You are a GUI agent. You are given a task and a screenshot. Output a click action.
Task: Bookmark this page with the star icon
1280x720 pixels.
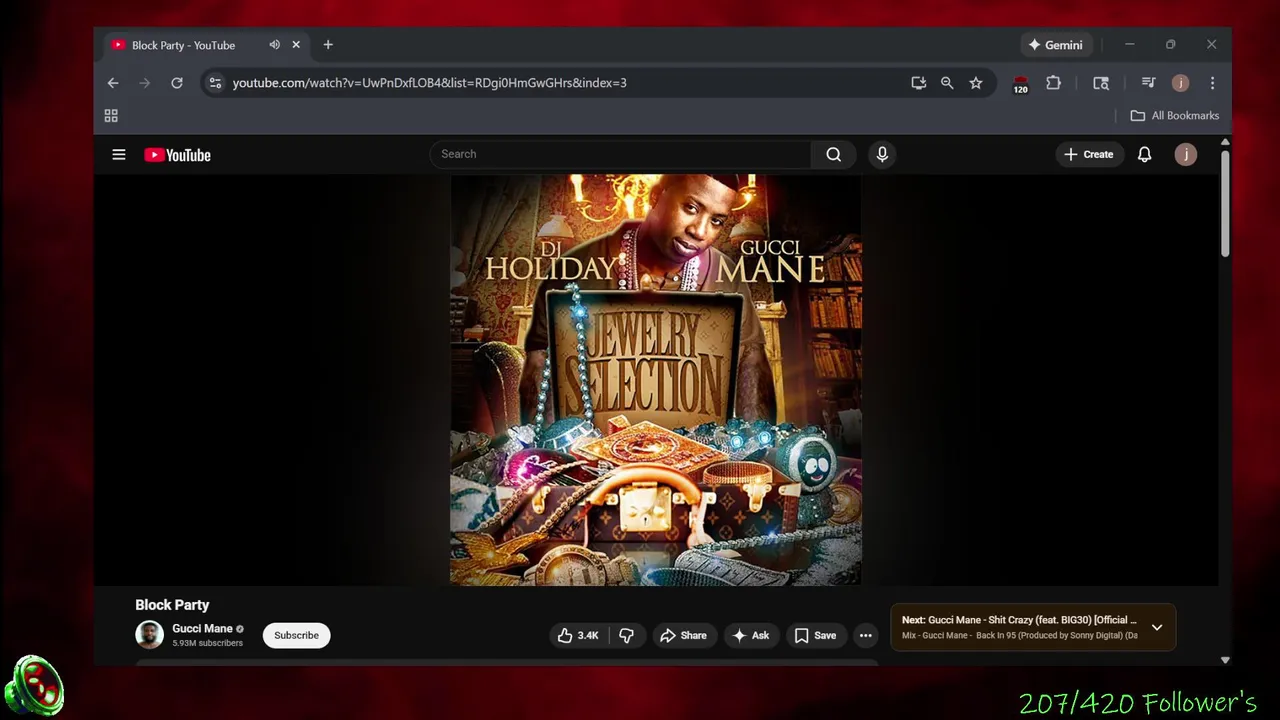pos(976,83)
